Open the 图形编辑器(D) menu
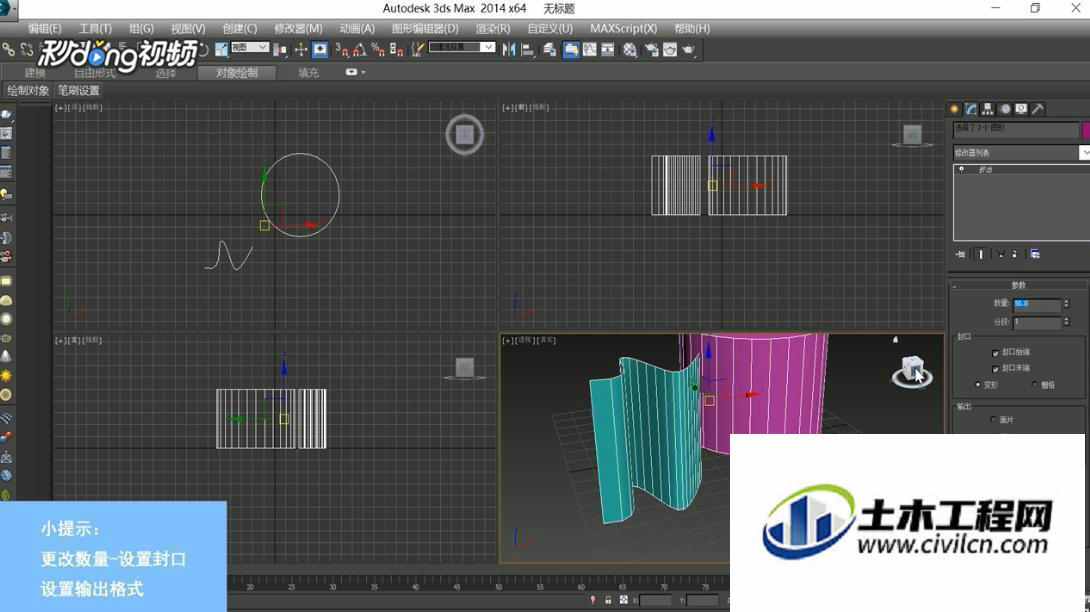1090x612 pixels. point(425,29)
